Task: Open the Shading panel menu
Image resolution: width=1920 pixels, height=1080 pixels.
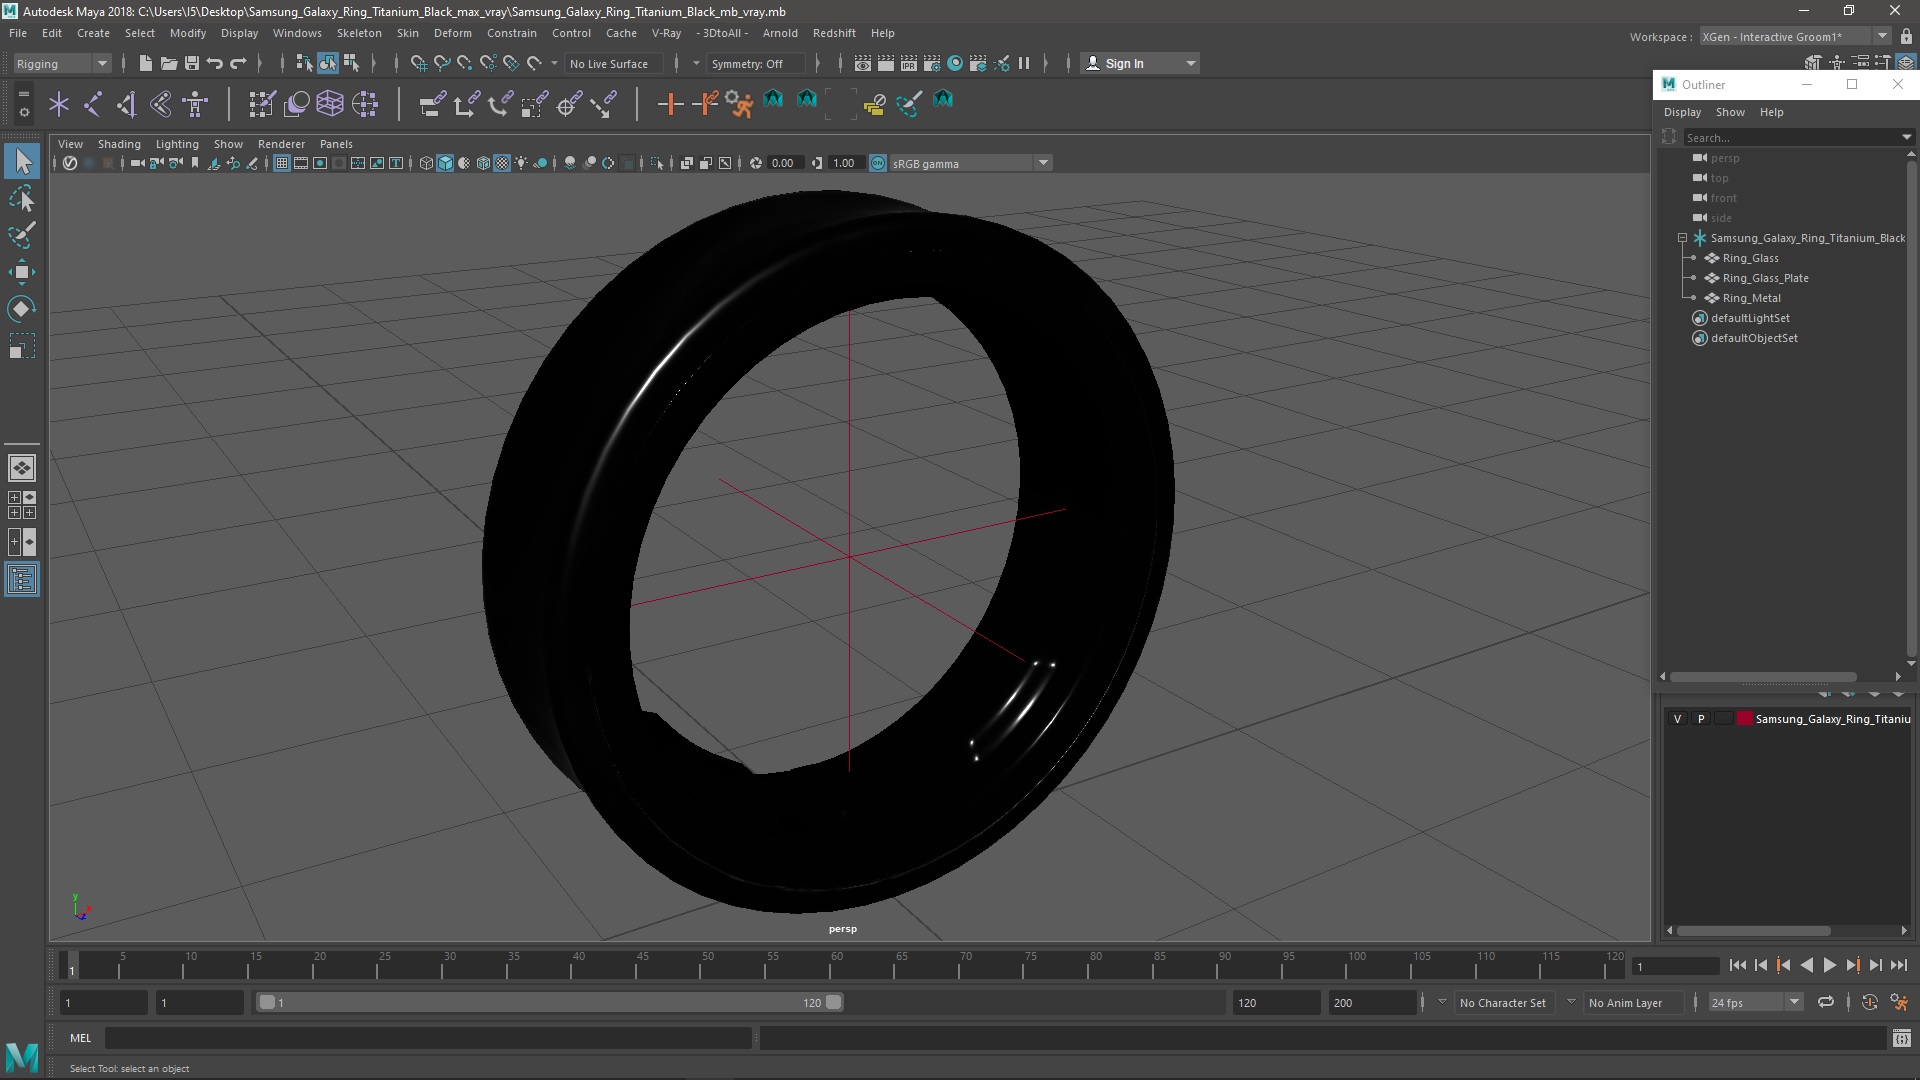Action: (x=119, y=144)
